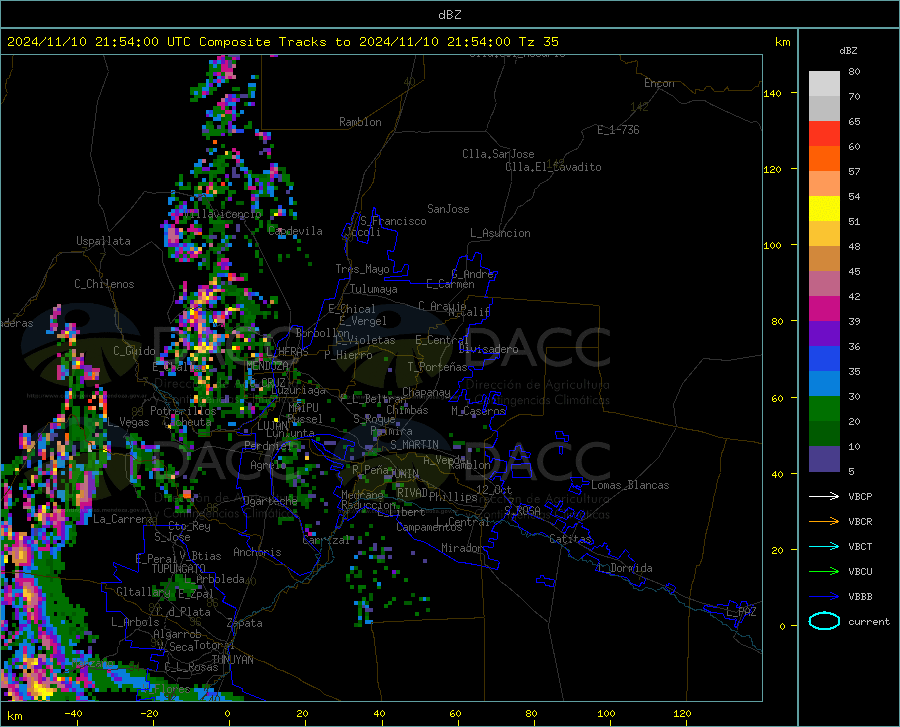Click the La_Carrera map label
900x727 pixels.
pyautogui.click(x=123, y=519)
